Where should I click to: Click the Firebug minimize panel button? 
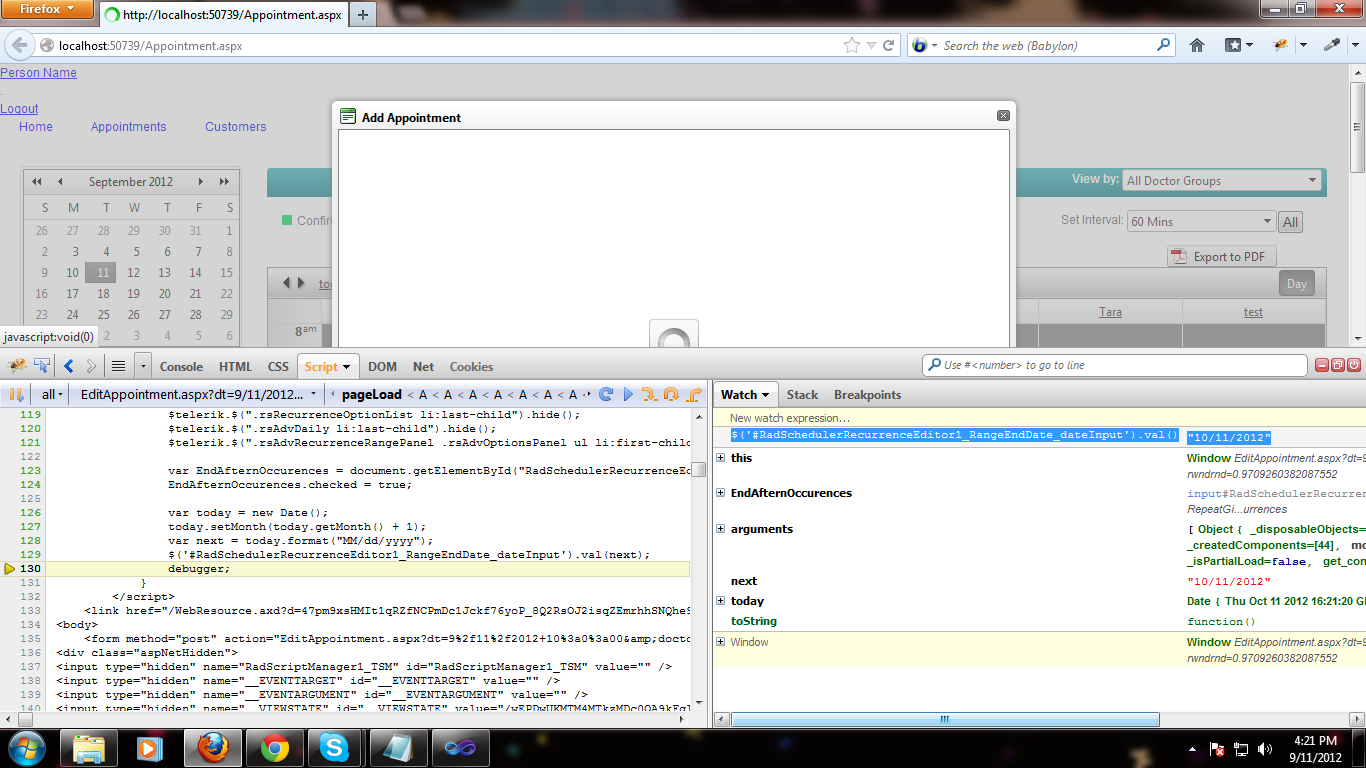pos(1322,365)
